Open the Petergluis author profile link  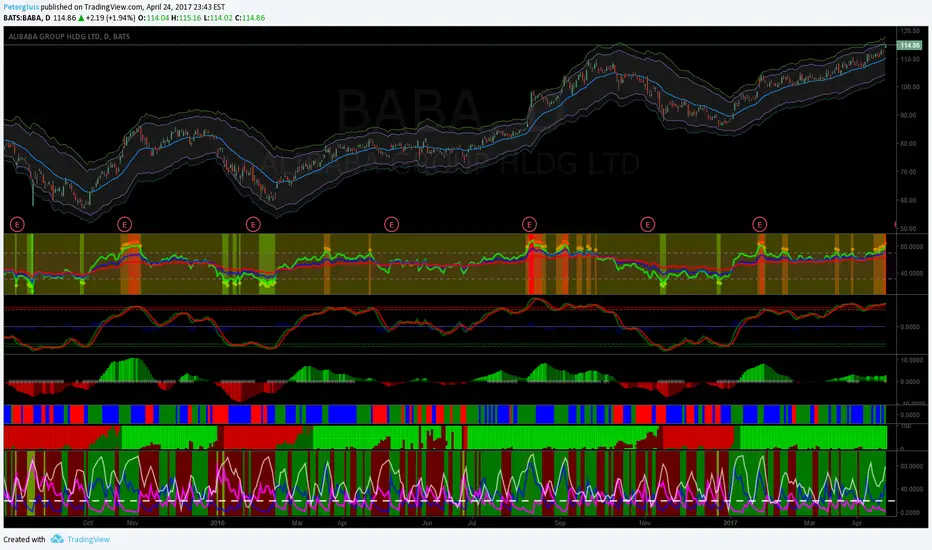tap(21, 7)
